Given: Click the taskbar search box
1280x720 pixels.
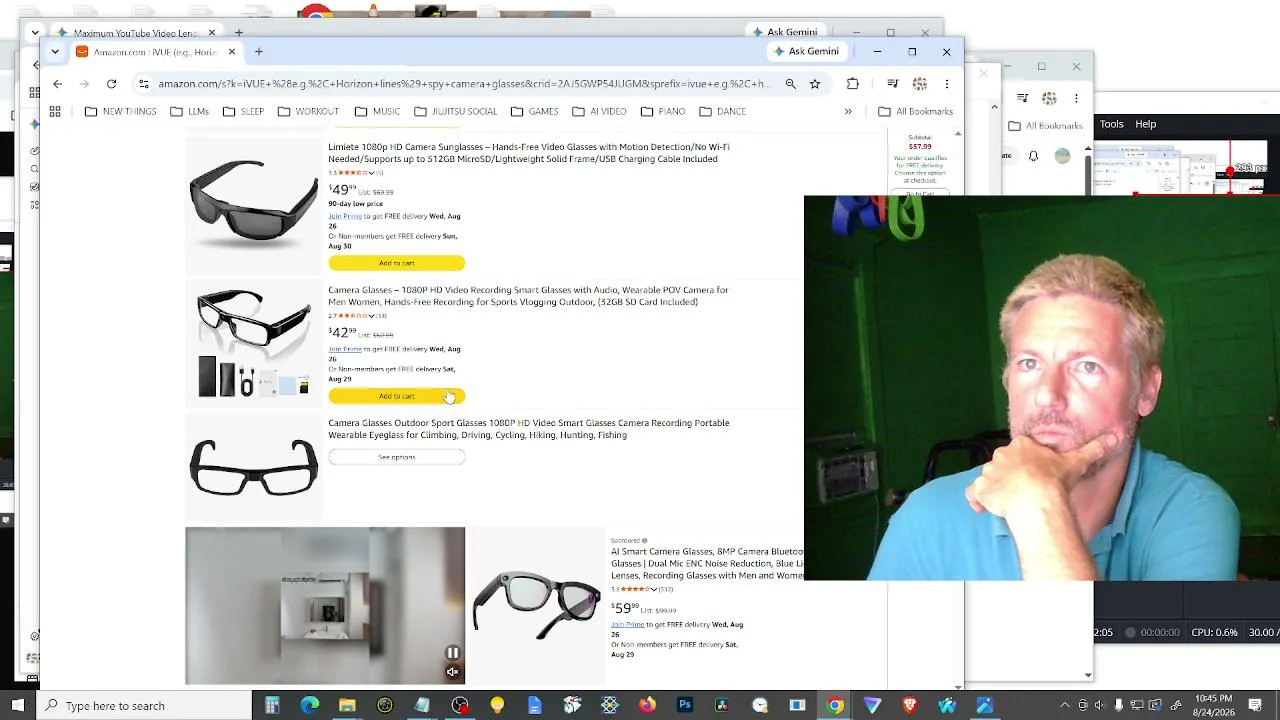Looking at the screenshot, I should pos(143,706).
